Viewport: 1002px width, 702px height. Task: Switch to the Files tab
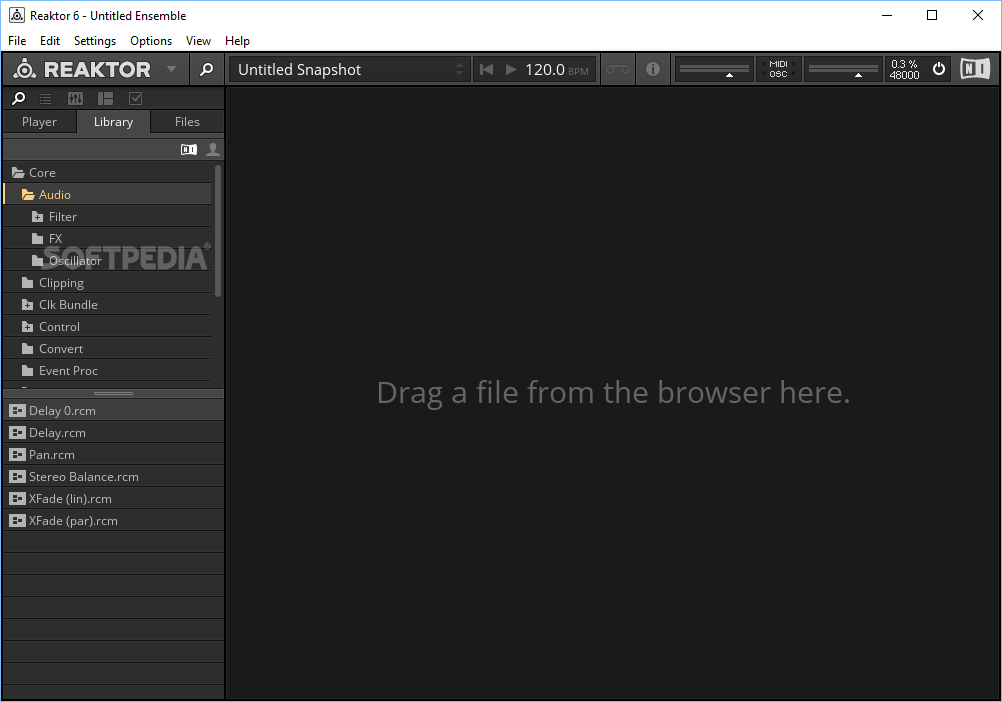coord(187,121)
